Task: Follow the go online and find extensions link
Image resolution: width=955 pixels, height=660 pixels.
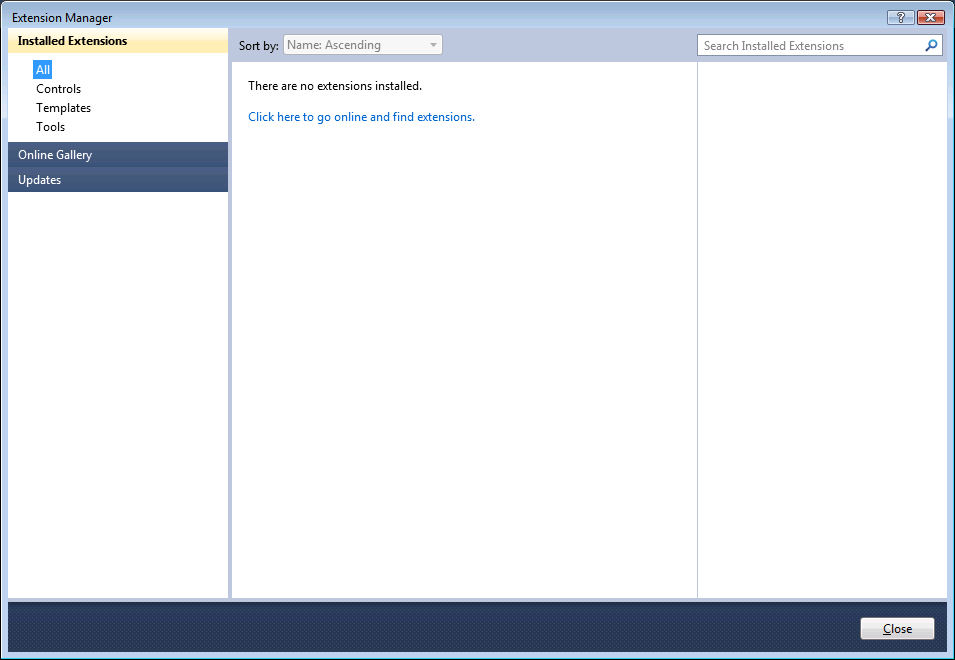Action: point(361,117)
